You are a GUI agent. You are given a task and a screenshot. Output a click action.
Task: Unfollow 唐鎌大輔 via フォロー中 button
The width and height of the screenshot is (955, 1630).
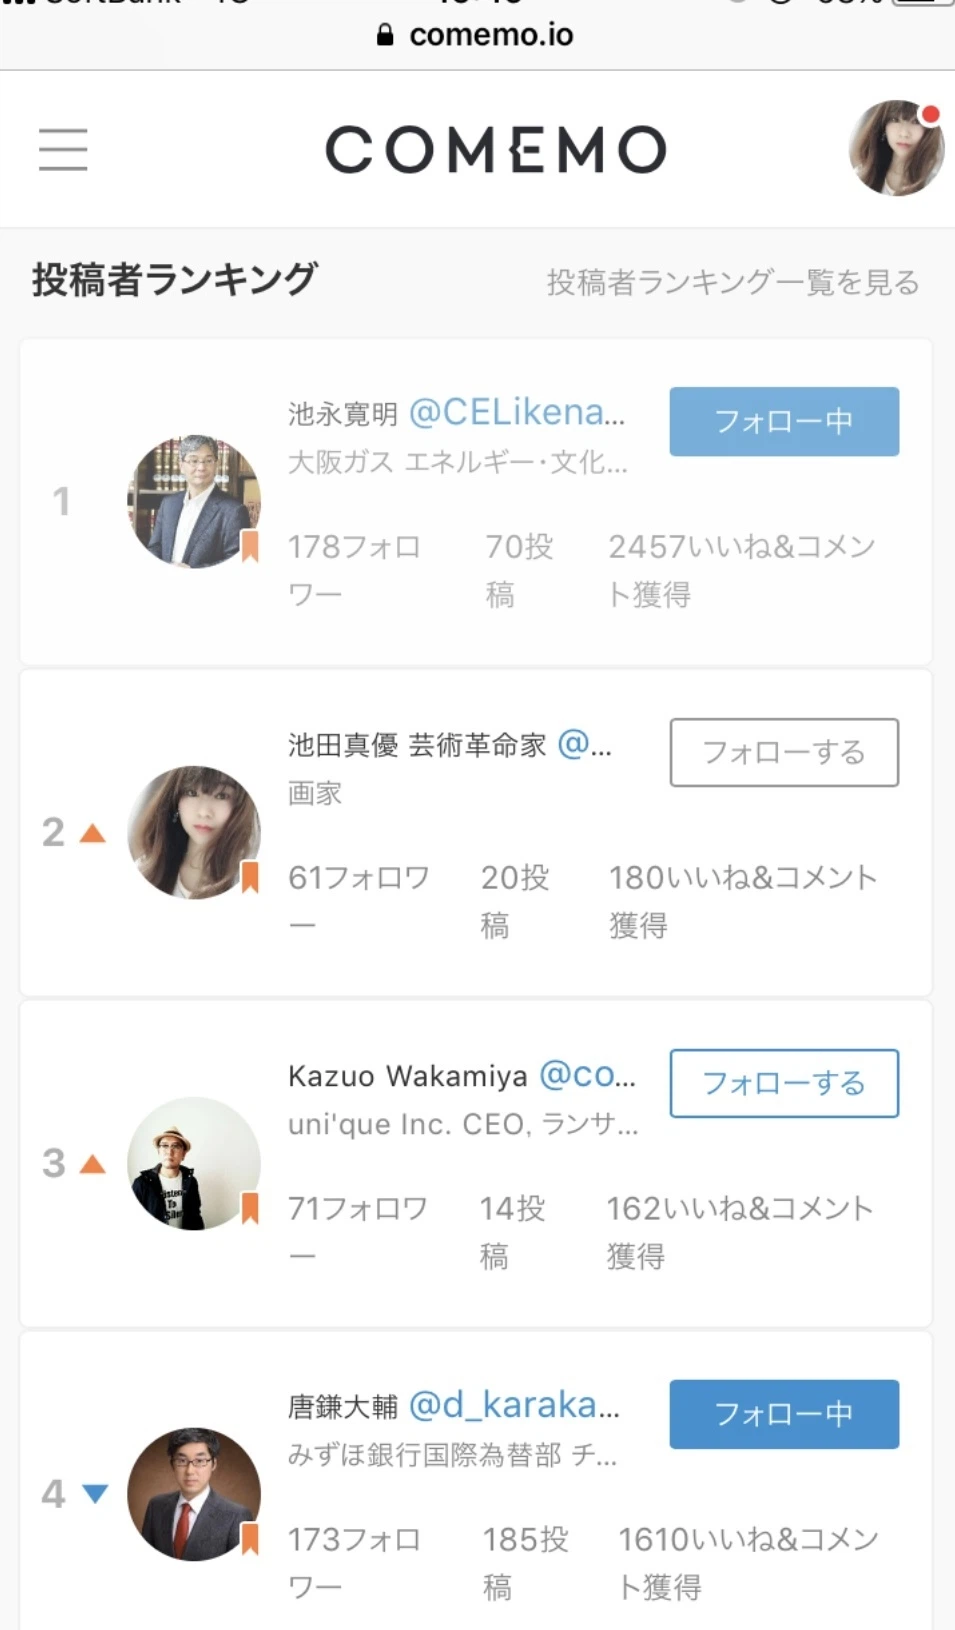[x=784, y=1414]
